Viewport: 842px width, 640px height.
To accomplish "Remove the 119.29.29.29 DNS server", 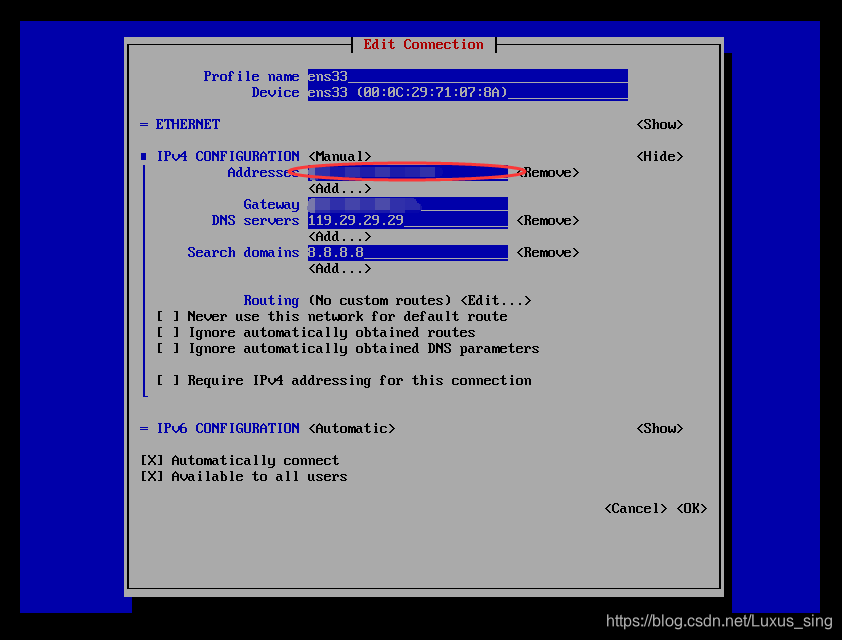I will click(548, 221).
